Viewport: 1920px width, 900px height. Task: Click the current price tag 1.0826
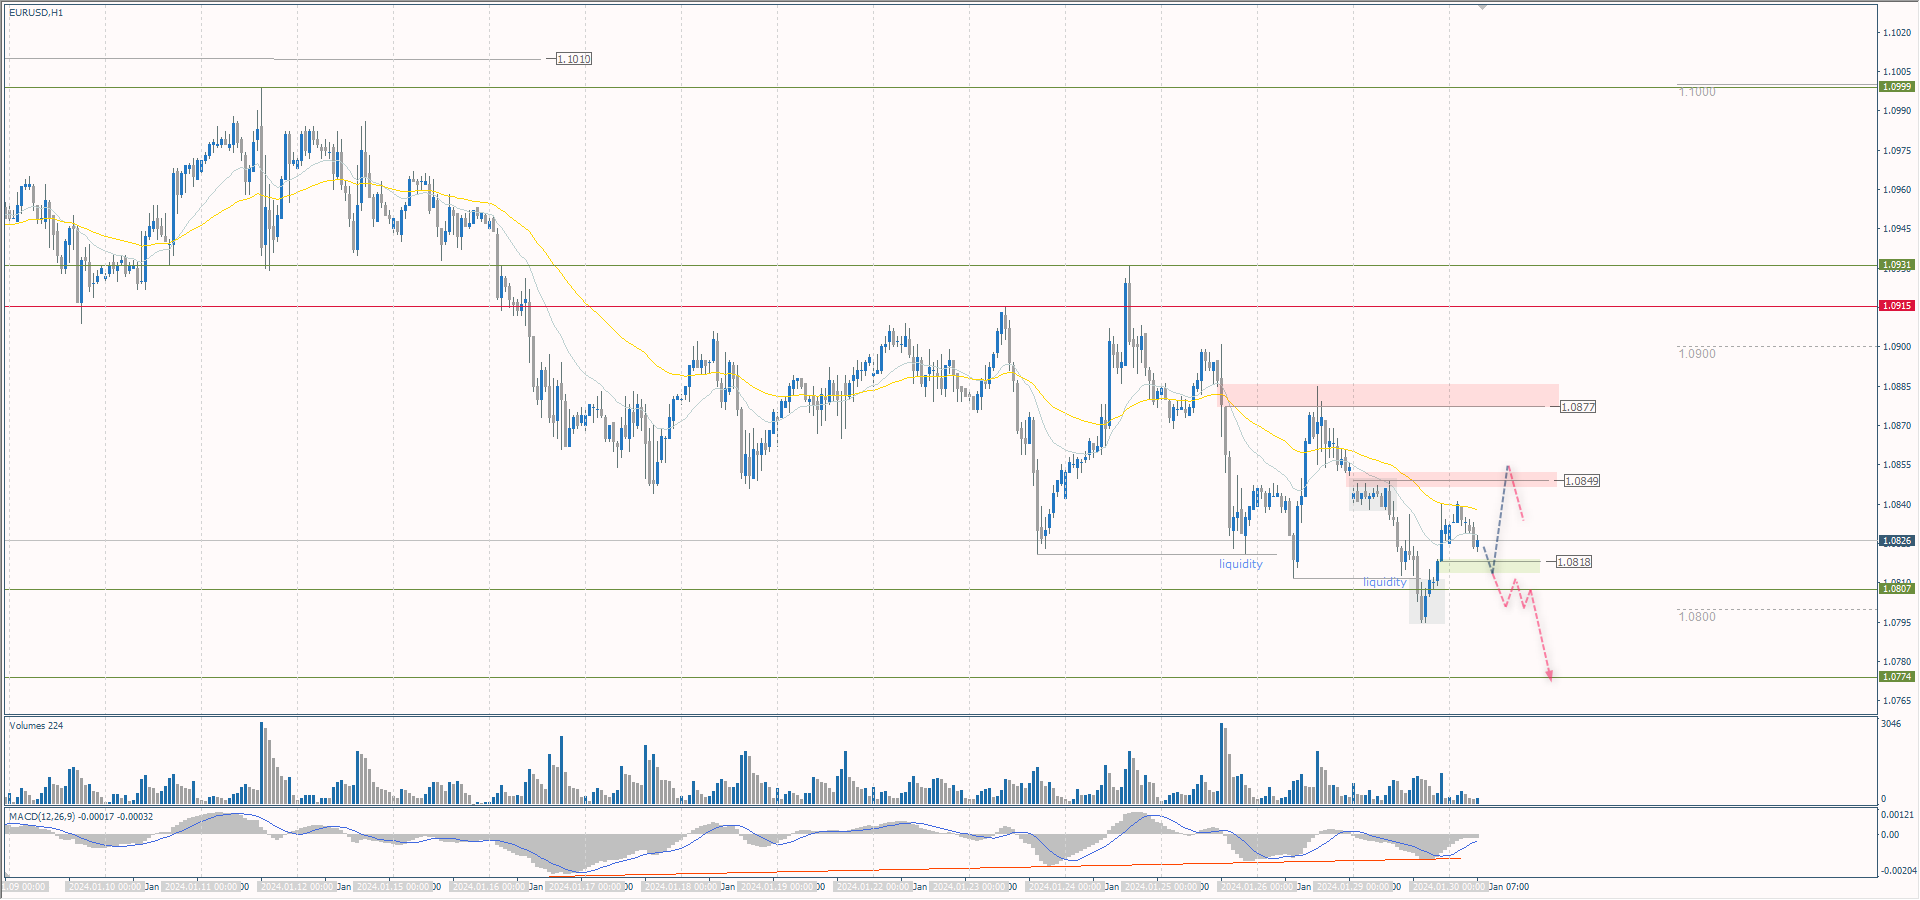(x=1897, y=541)
